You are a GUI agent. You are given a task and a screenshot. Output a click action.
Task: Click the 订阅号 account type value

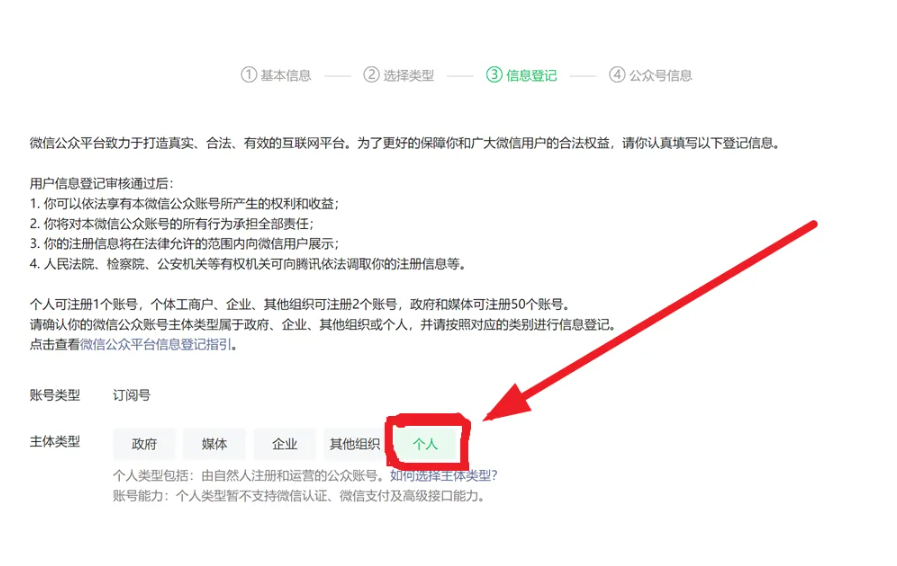[132, 395]
